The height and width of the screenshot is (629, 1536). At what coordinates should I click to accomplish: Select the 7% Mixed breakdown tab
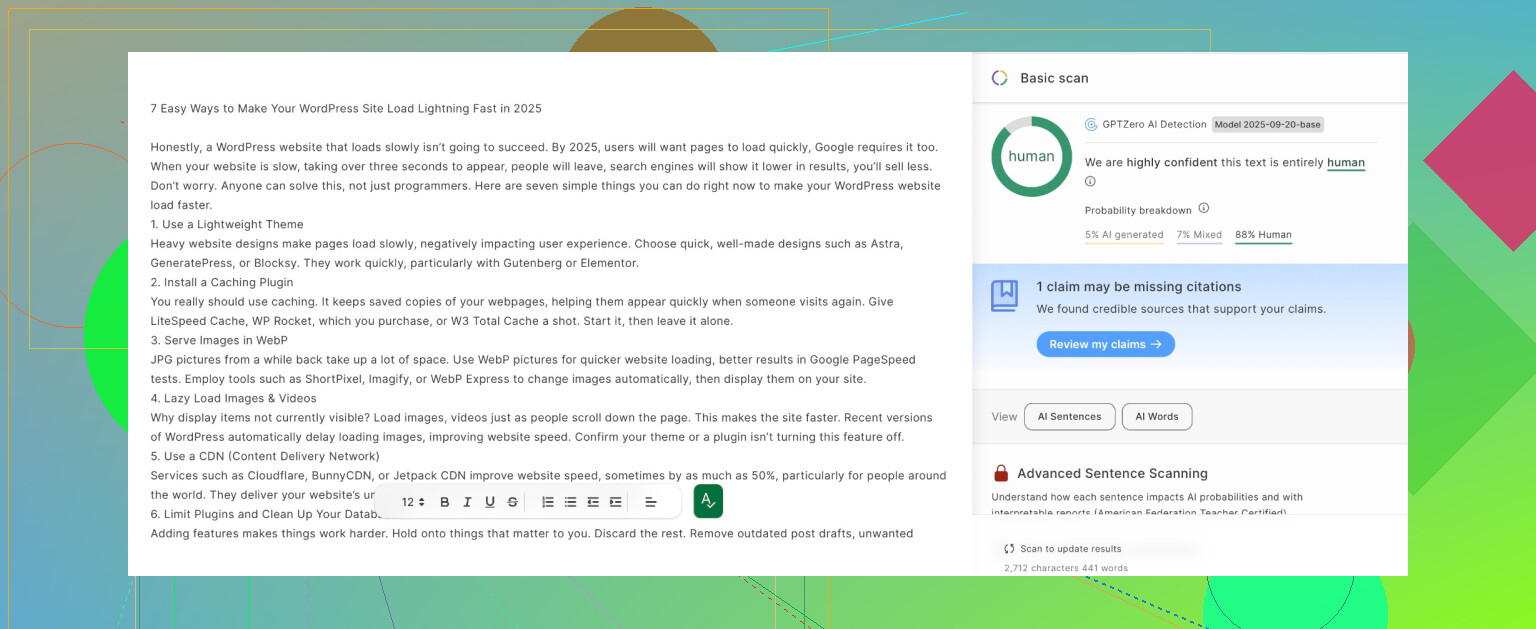coord(1199,236)
